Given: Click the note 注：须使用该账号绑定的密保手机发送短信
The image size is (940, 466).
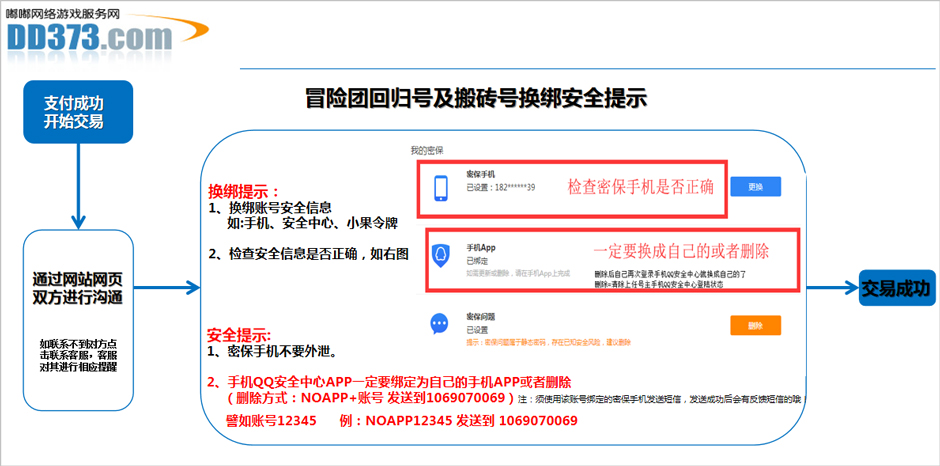Looking at the screenshot, I should [658, 398].
